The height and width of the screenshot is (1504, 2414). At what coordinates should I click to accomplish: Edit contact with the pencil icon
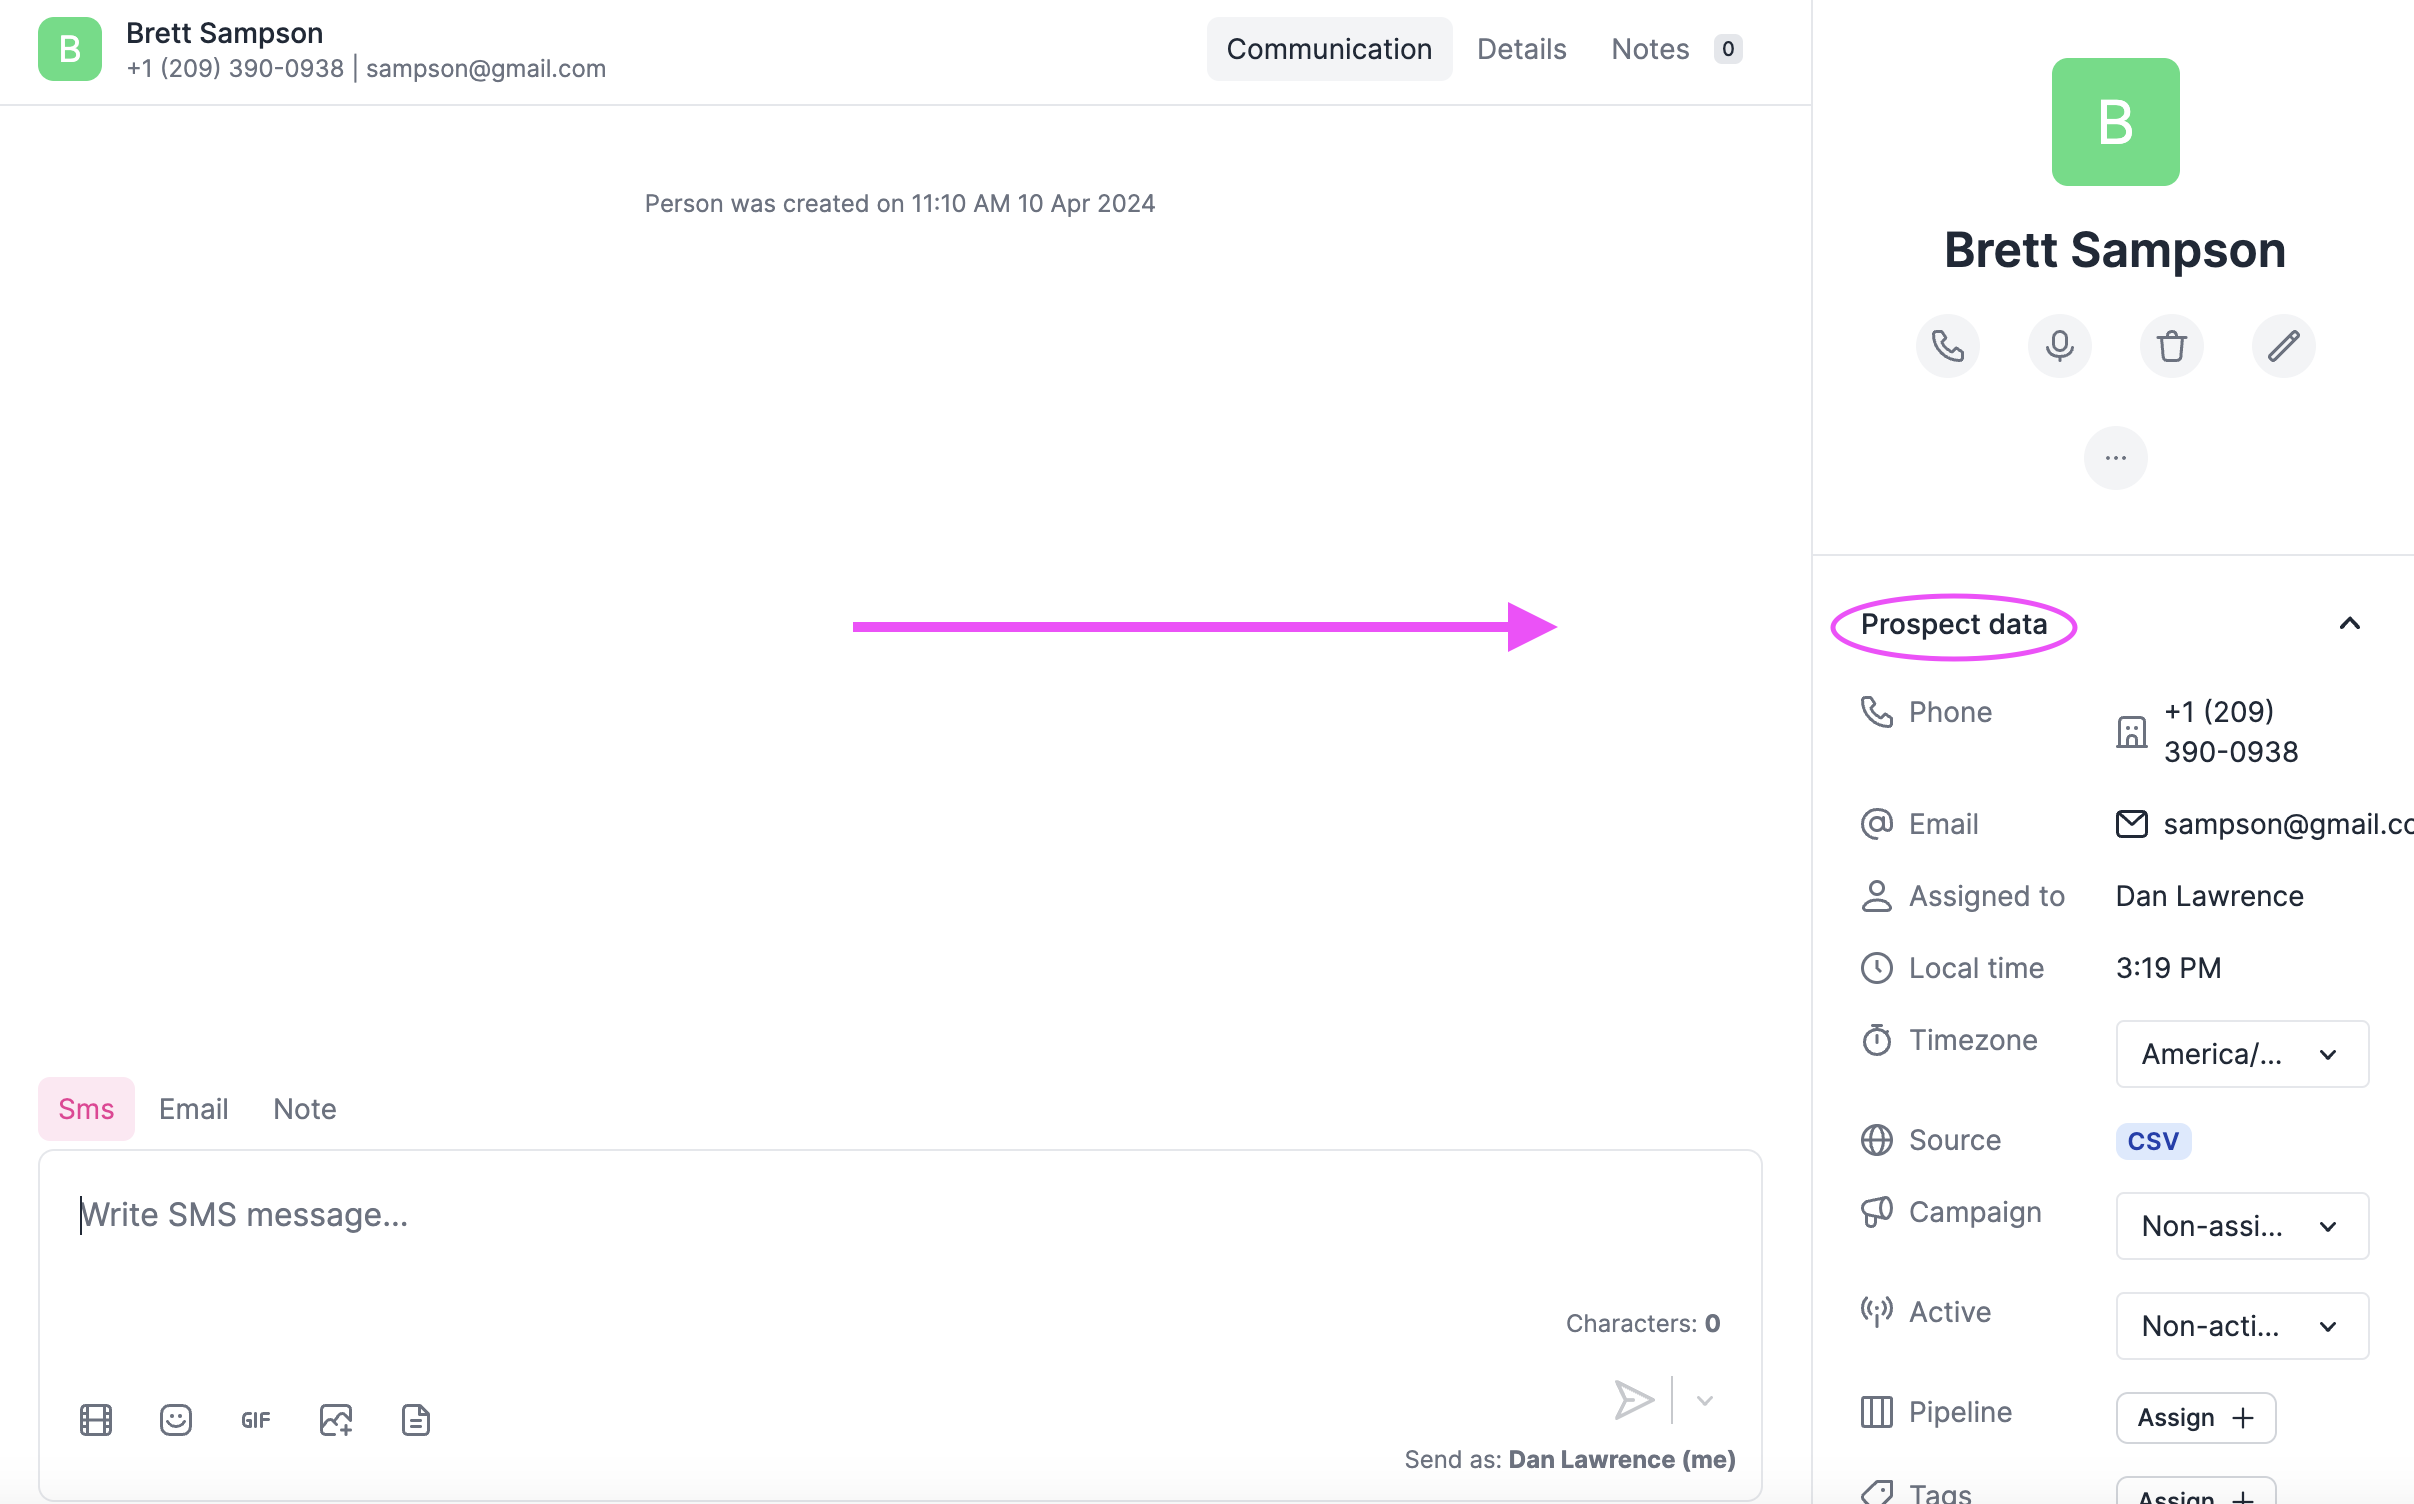tap(2283, 345)
